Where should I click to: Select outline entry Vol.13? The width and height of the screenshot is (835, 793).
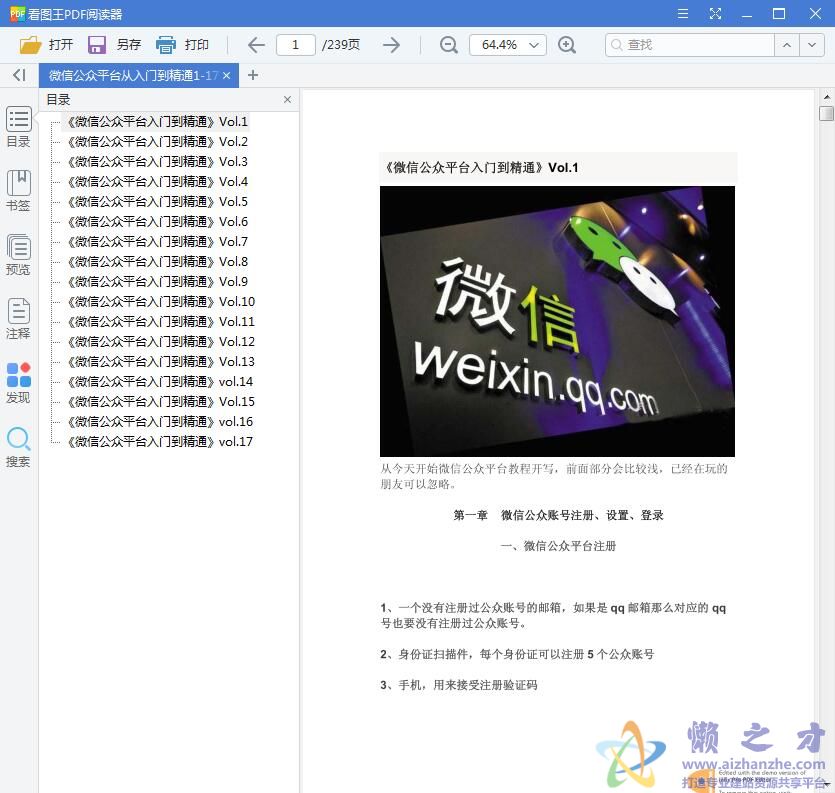(161, 362)
